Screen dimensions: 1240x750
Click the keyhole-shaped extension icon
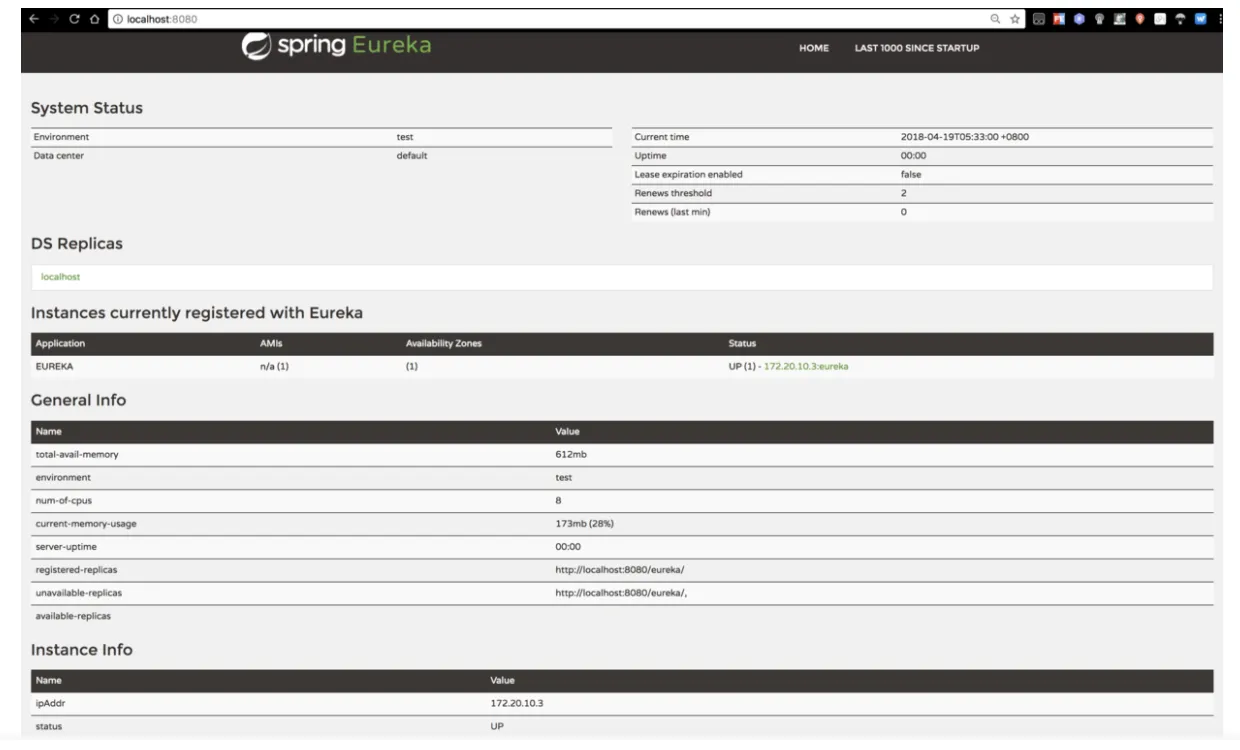1100,18
